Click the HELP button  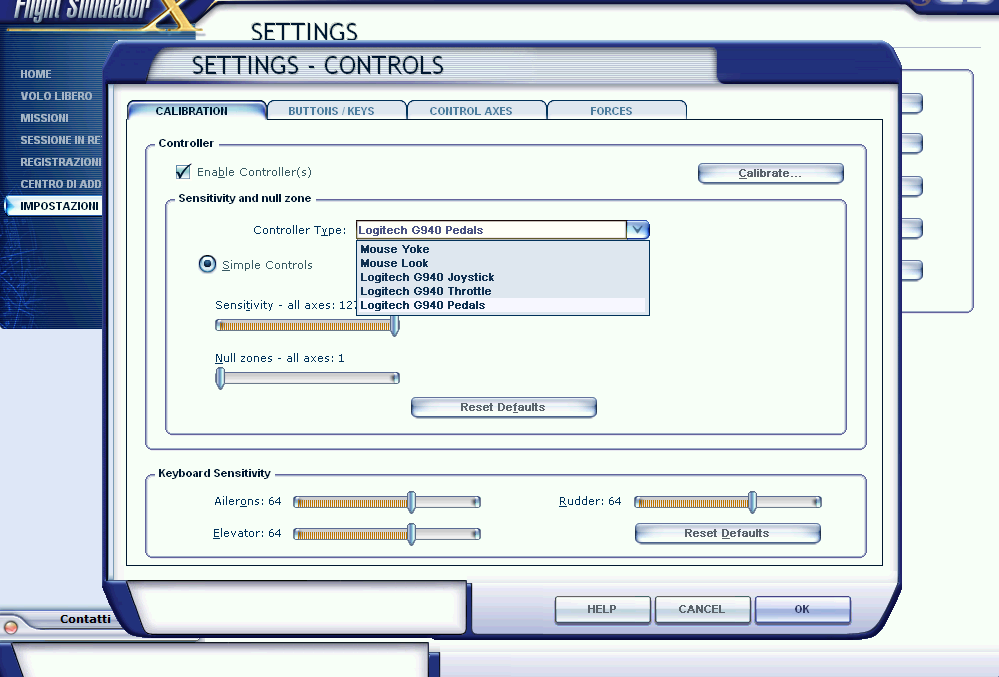[x=603, y=609]
